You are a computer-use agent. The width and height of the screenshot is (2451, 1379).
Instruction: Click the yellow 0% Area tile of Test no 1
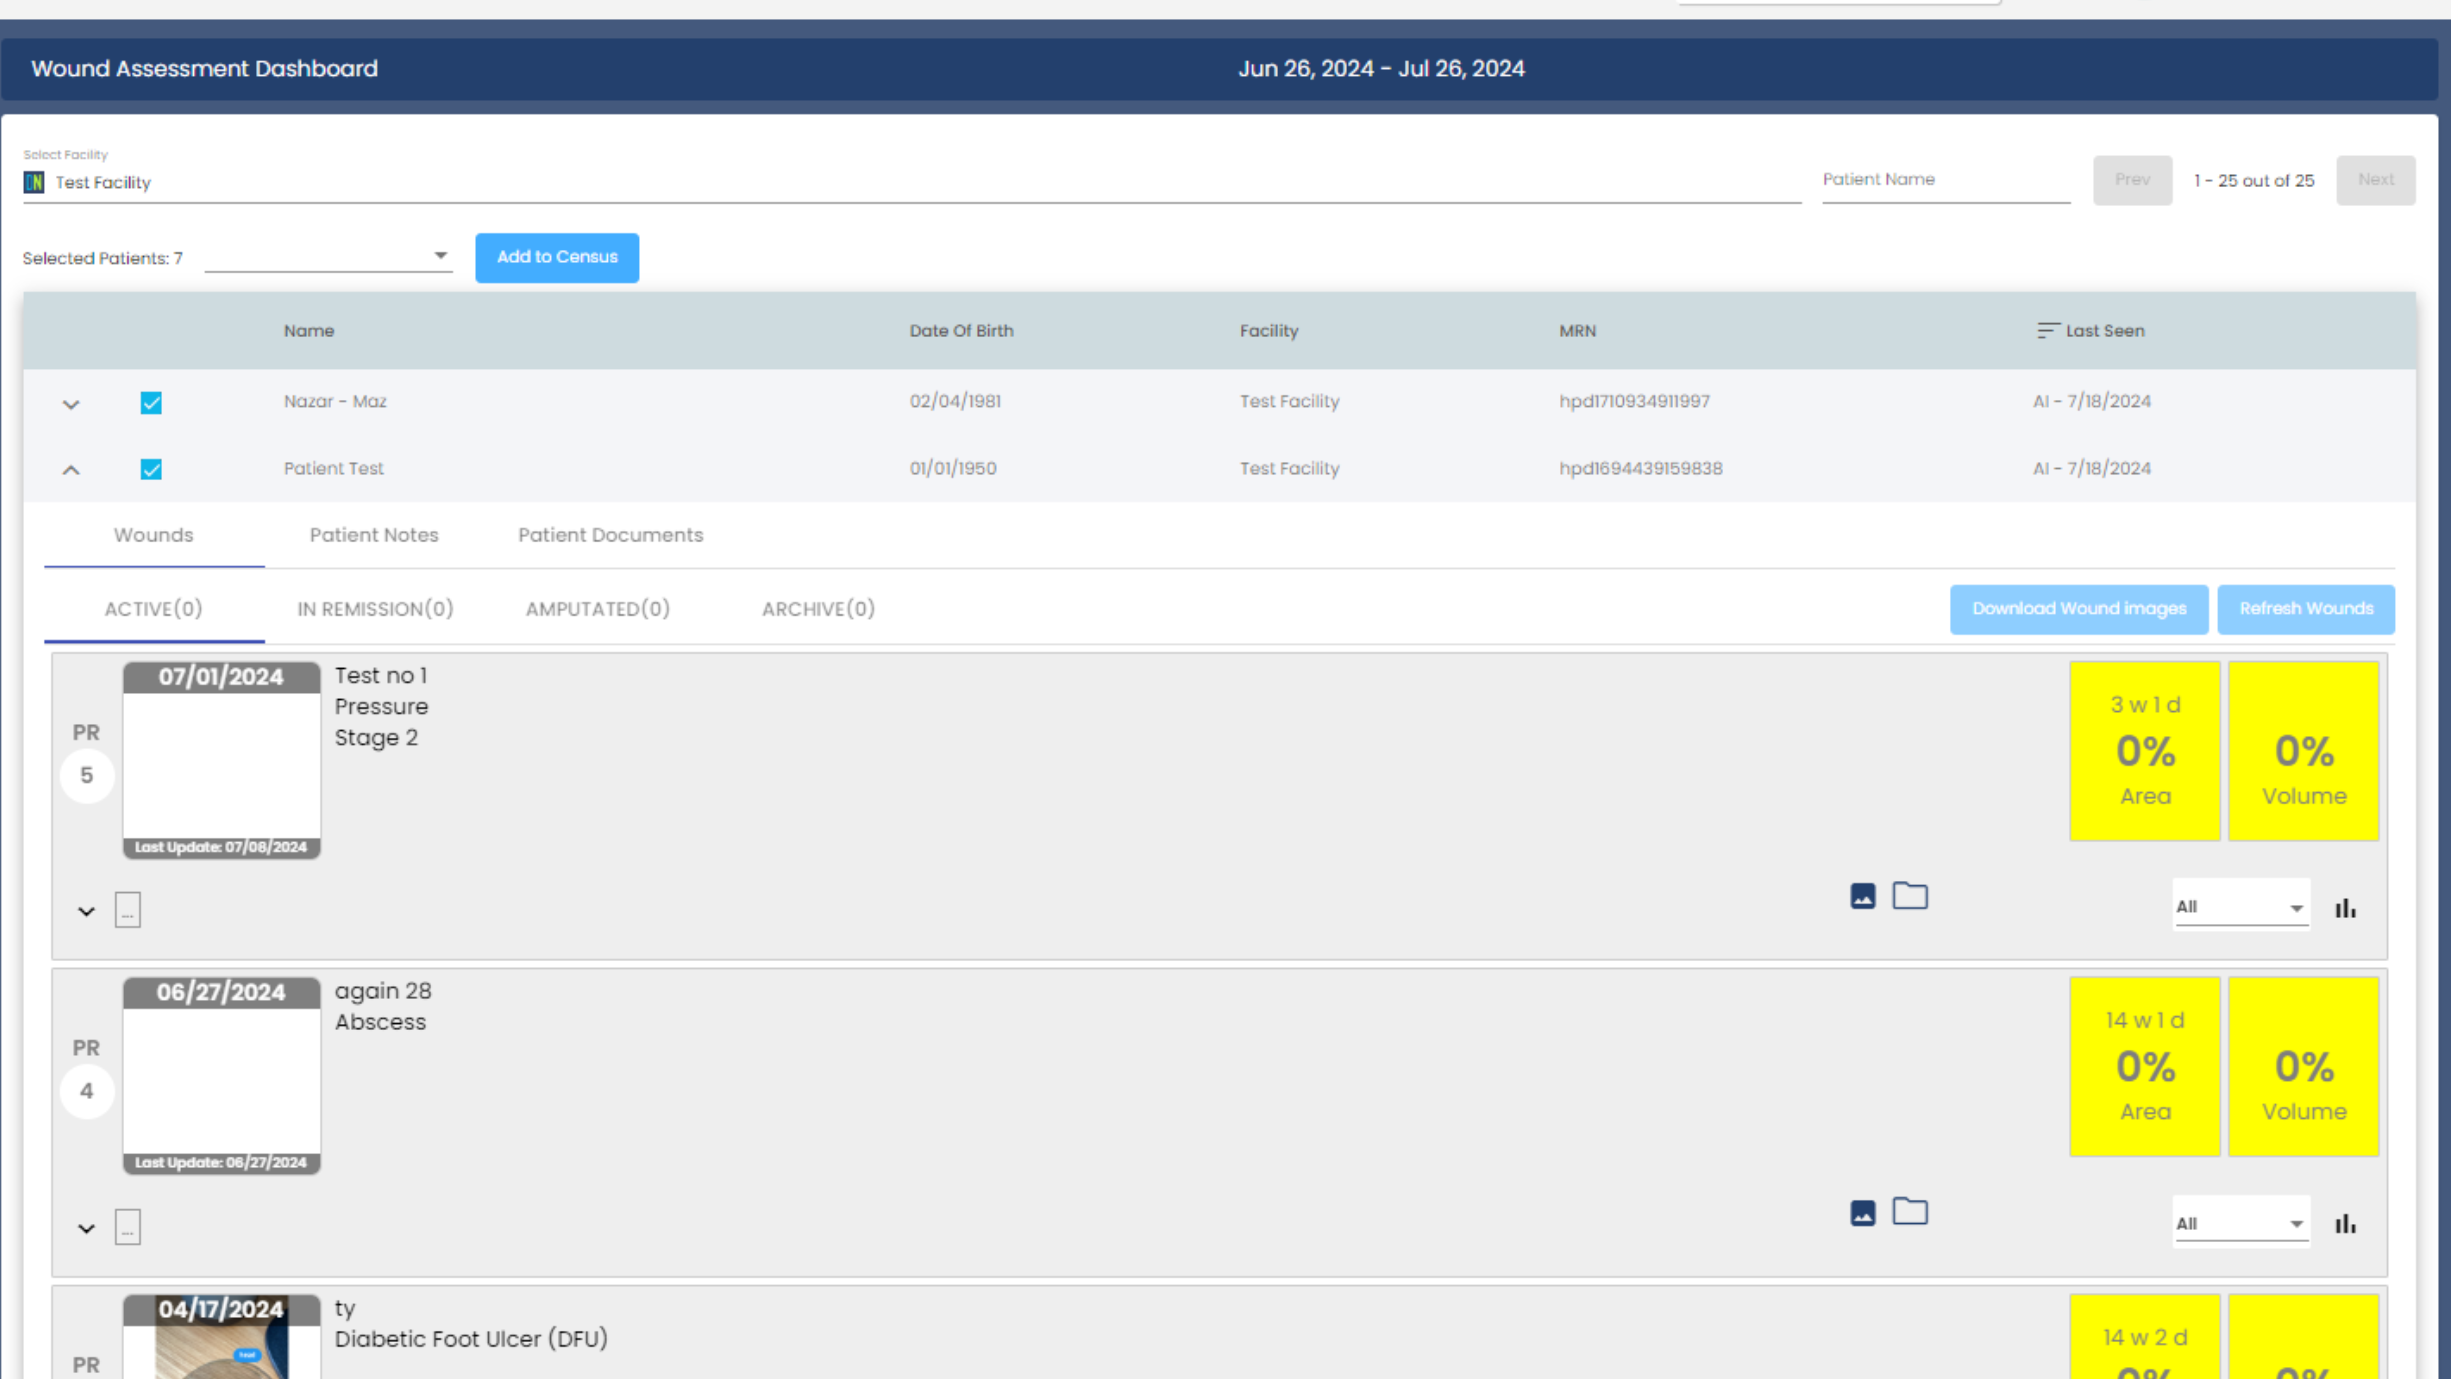click(2144, 751)
